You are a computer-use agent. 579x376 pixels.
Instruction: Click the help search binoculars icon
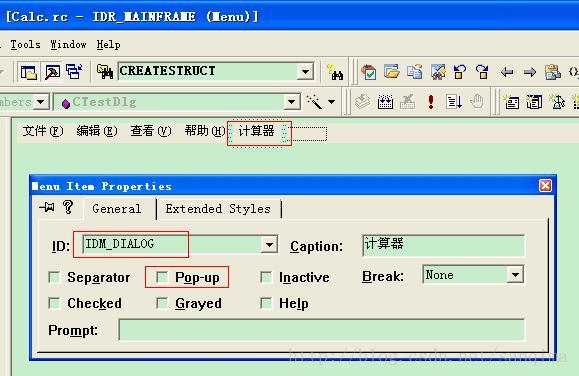pos(335,72)
